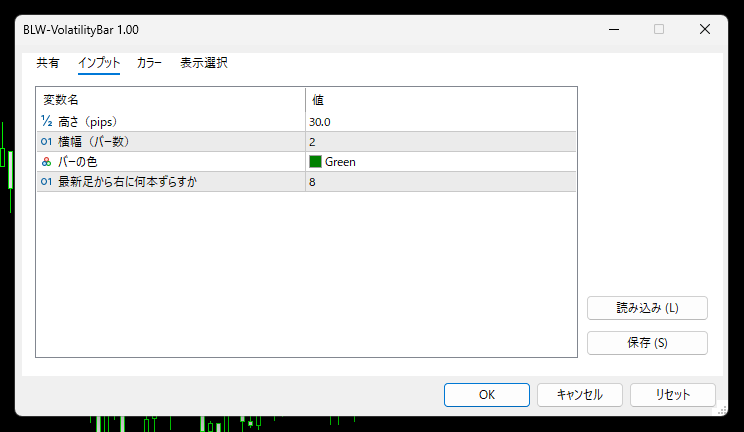Select the 高さ（pips） variable name
Viewport: 744px width, 432px height.
click(x=88, y=122)
